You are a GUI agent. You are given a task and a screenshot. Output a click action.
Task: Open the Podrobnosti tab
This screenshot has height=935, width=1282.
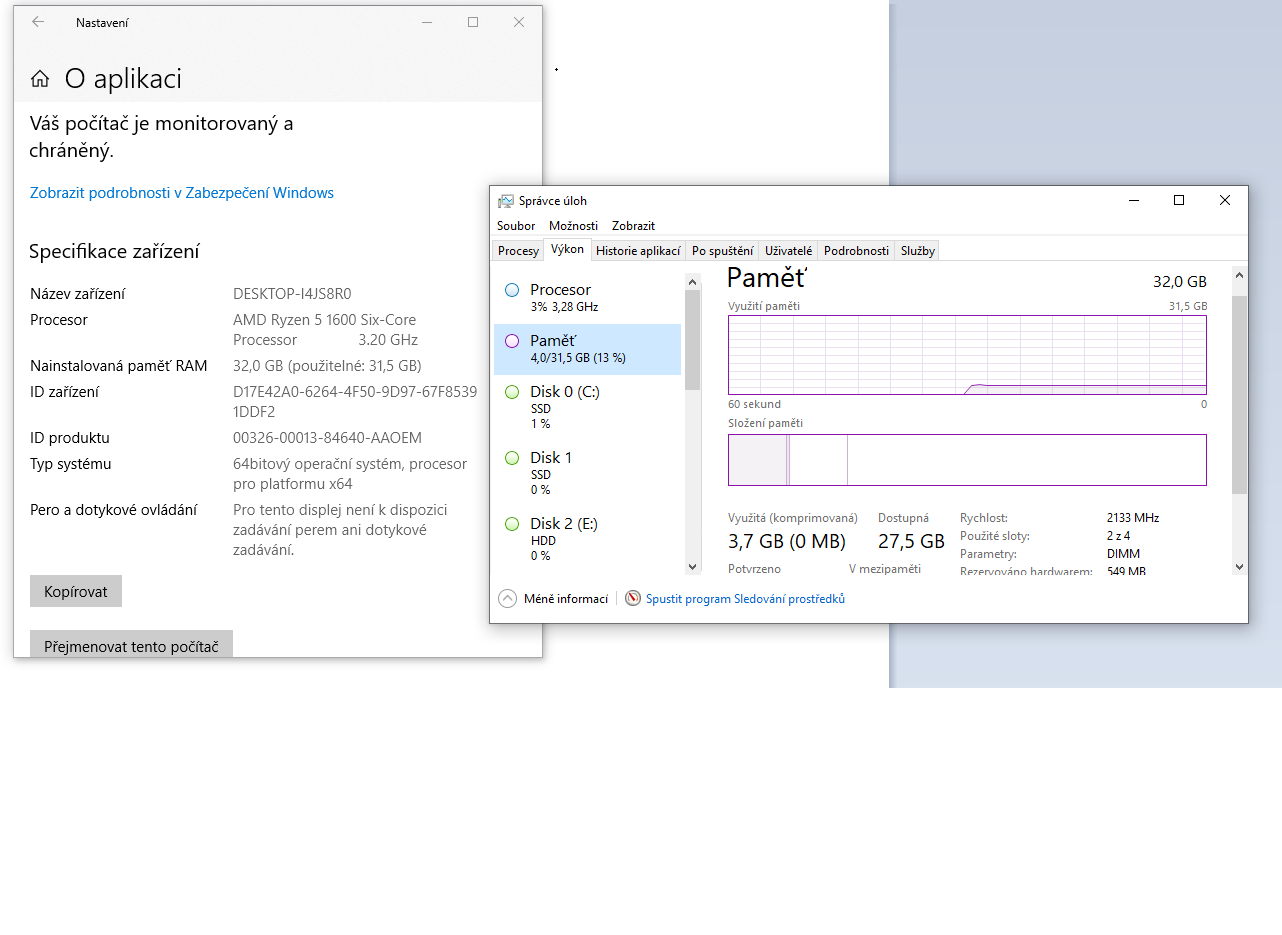point(856,251)
